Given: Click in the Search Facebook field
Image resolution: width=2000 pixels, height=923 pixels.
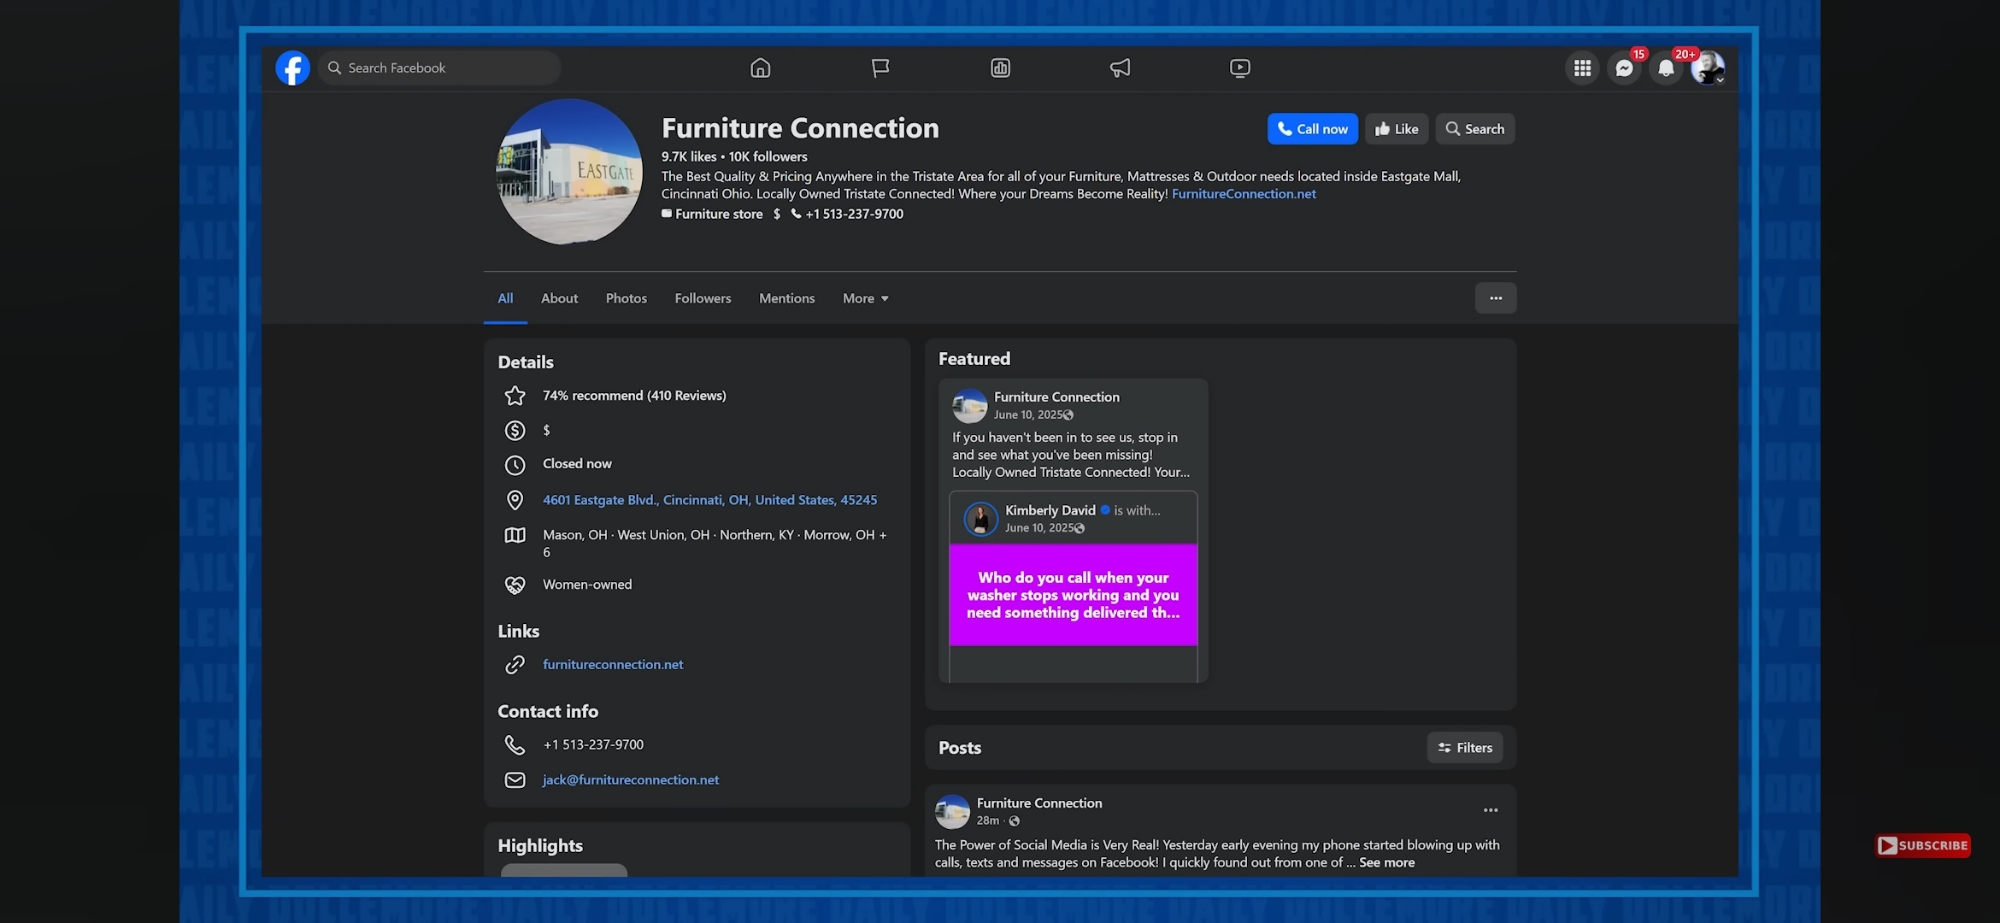Looking at the screenshot, I should pyautogui.click(x=440, y=68).
